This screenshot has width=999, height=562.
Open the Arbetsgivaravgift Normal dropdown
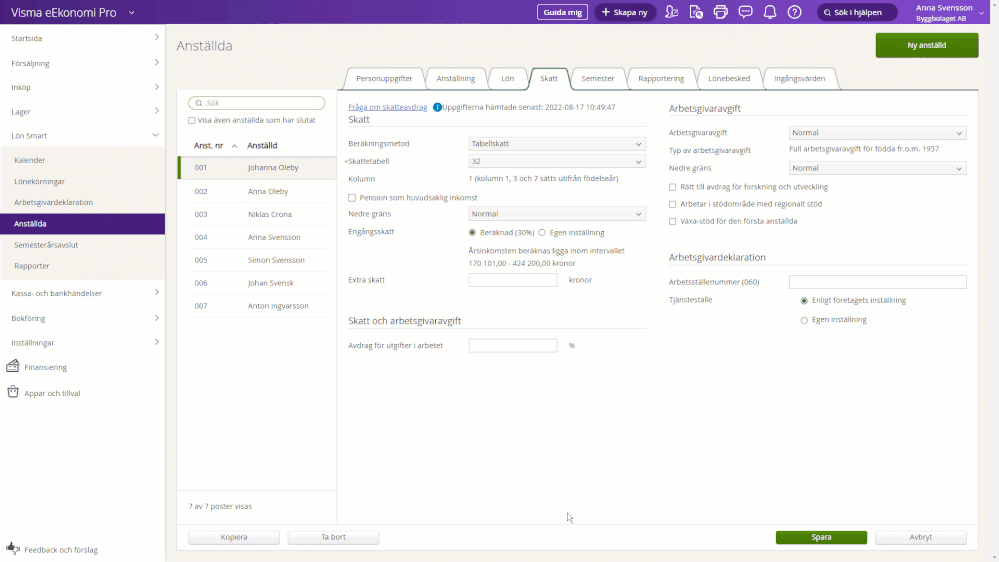pyautogui.click(x=877, y=133)
